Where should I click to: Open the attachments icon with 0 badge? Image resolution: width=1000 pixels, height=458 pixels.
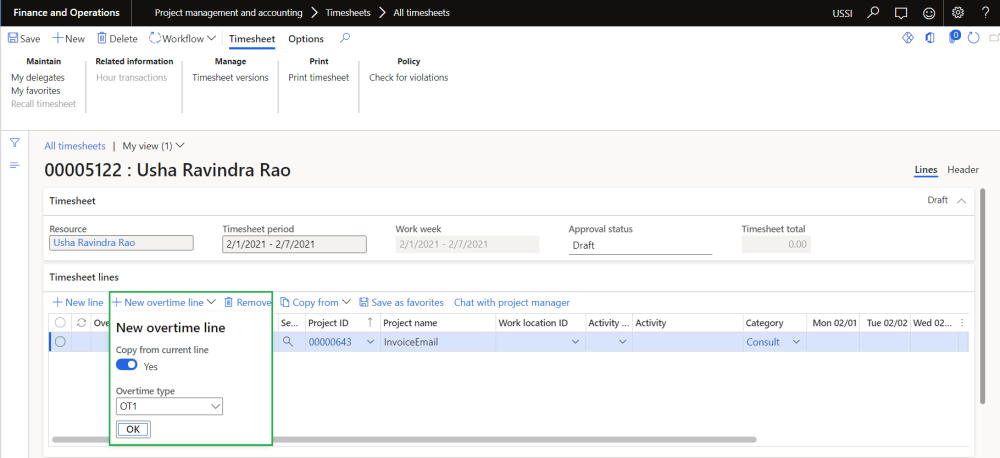click(953, 39)
